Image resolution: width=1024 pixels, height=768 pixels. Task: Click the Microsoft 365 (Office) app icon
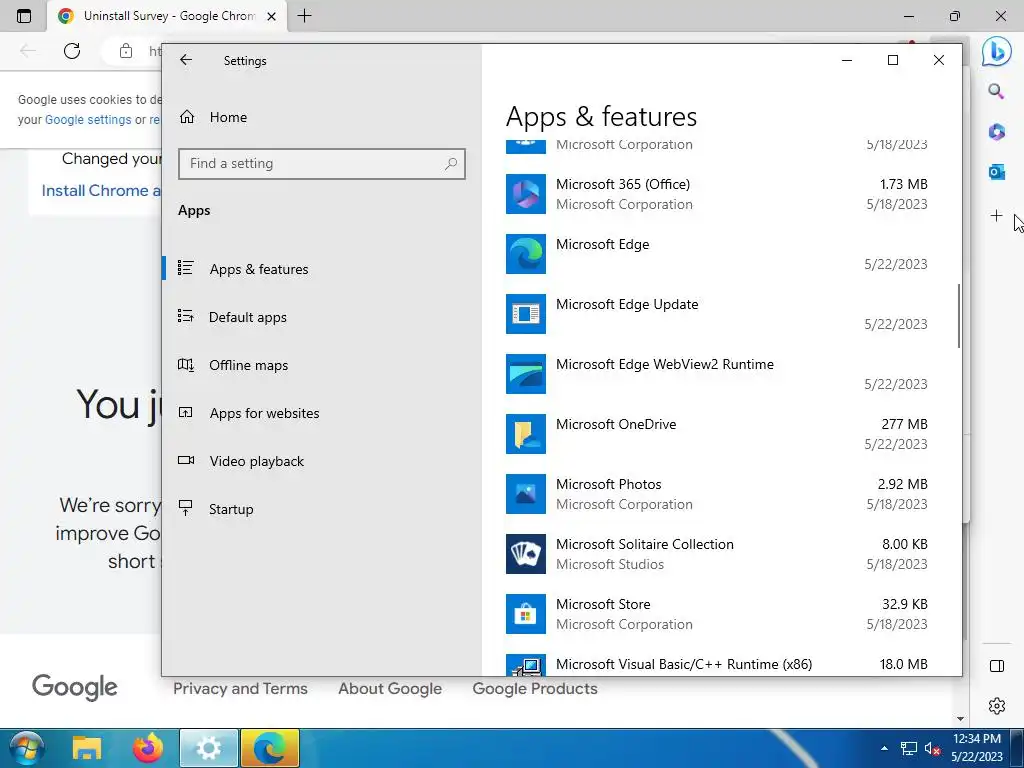pyautogui.click(x=526, y=194)
